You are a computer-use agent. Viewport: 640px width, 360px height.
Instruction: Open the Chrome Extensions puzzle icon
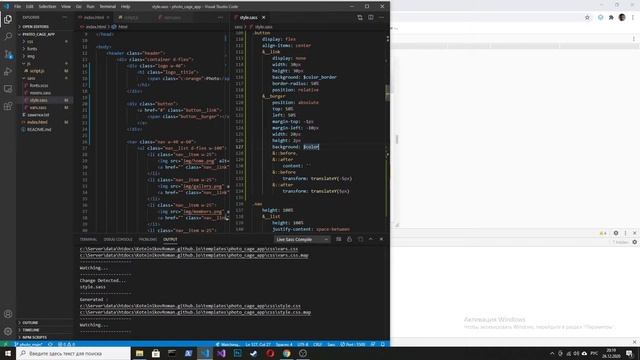611,17
